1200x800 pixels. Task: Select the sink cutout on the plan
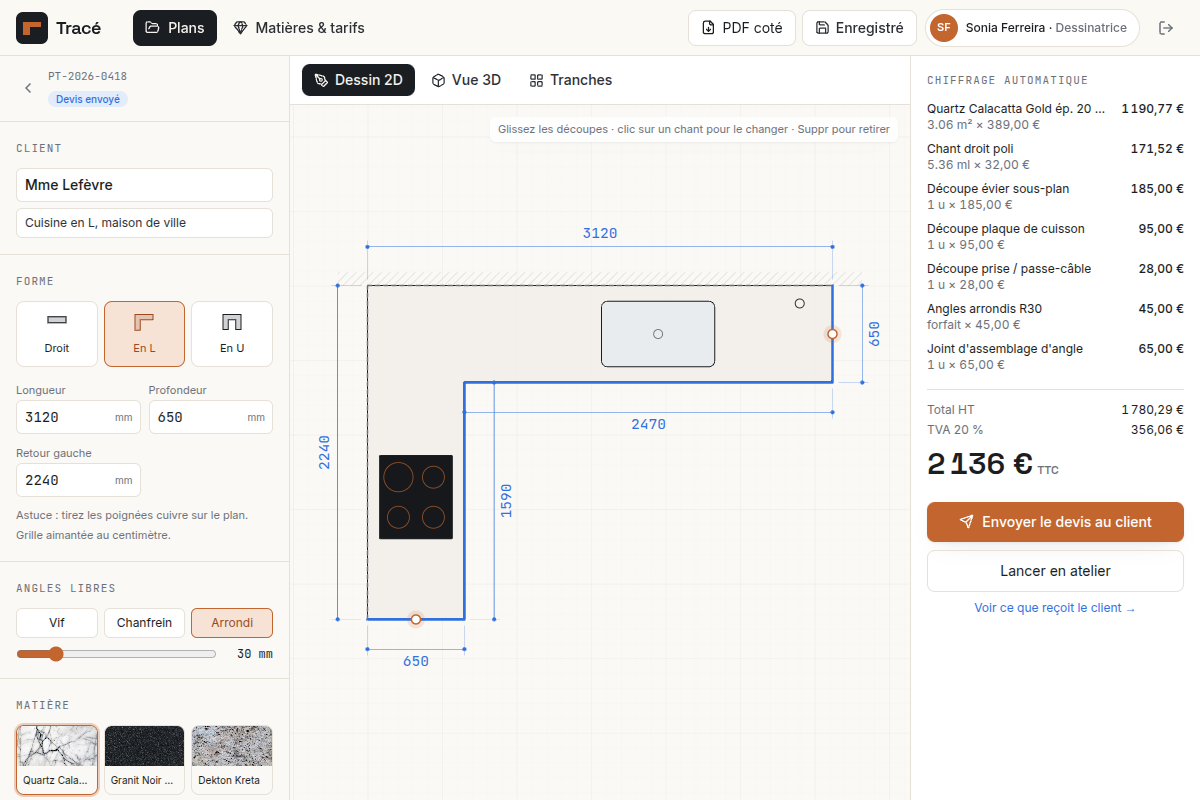tap(658, 333)
